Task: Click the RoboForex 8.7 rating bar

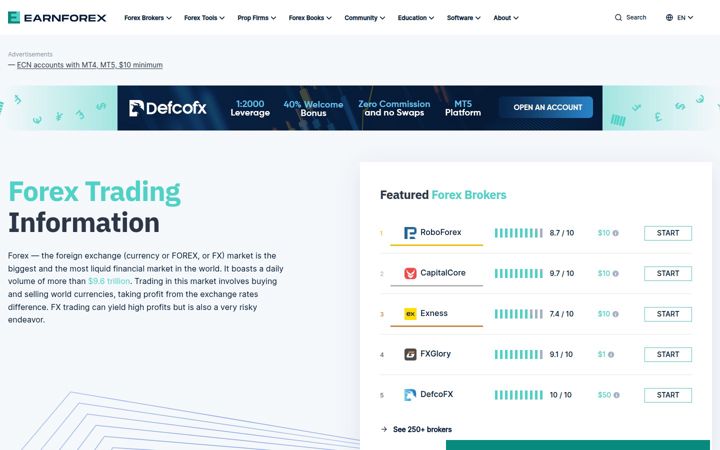Action: coord(518,233)
